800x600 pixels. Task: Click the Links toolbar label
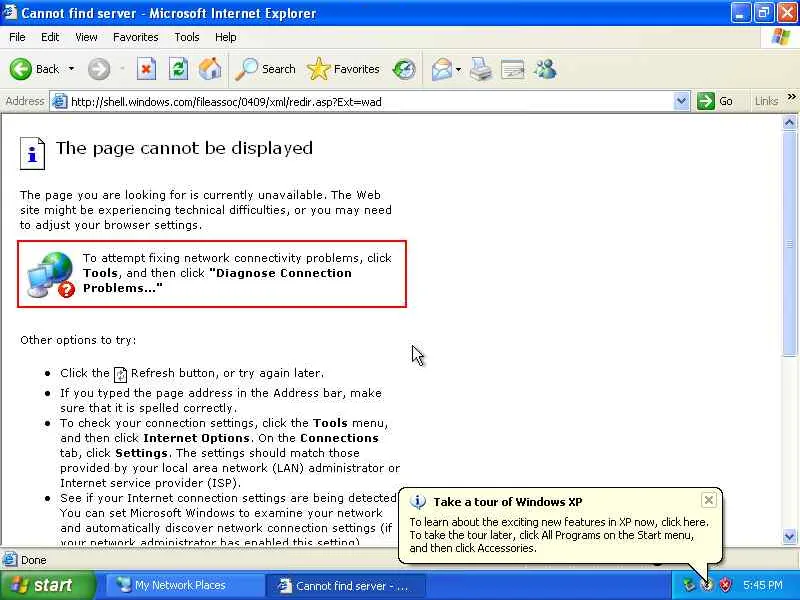[x=766, y=102]
